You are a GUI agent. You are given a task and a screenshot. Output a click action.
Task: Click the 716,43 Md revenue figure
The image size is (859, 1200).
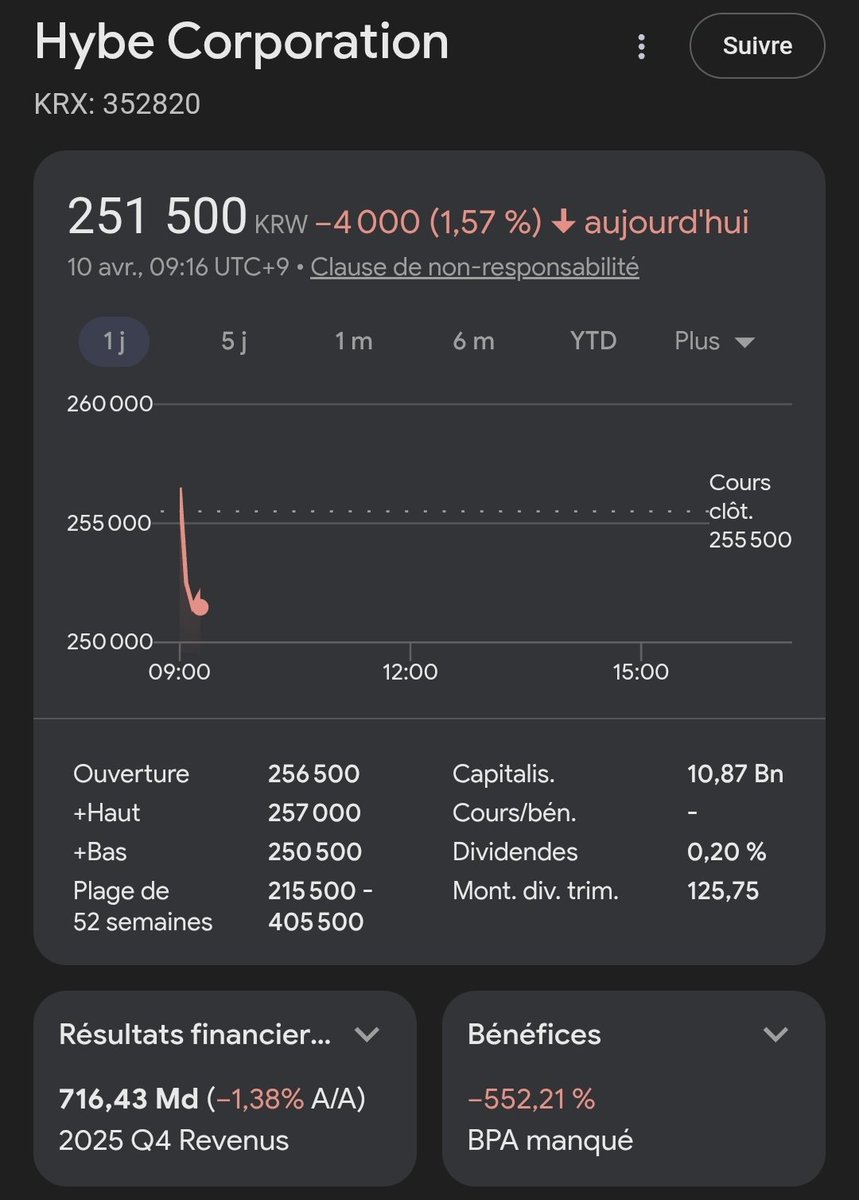pos(129,1099)
